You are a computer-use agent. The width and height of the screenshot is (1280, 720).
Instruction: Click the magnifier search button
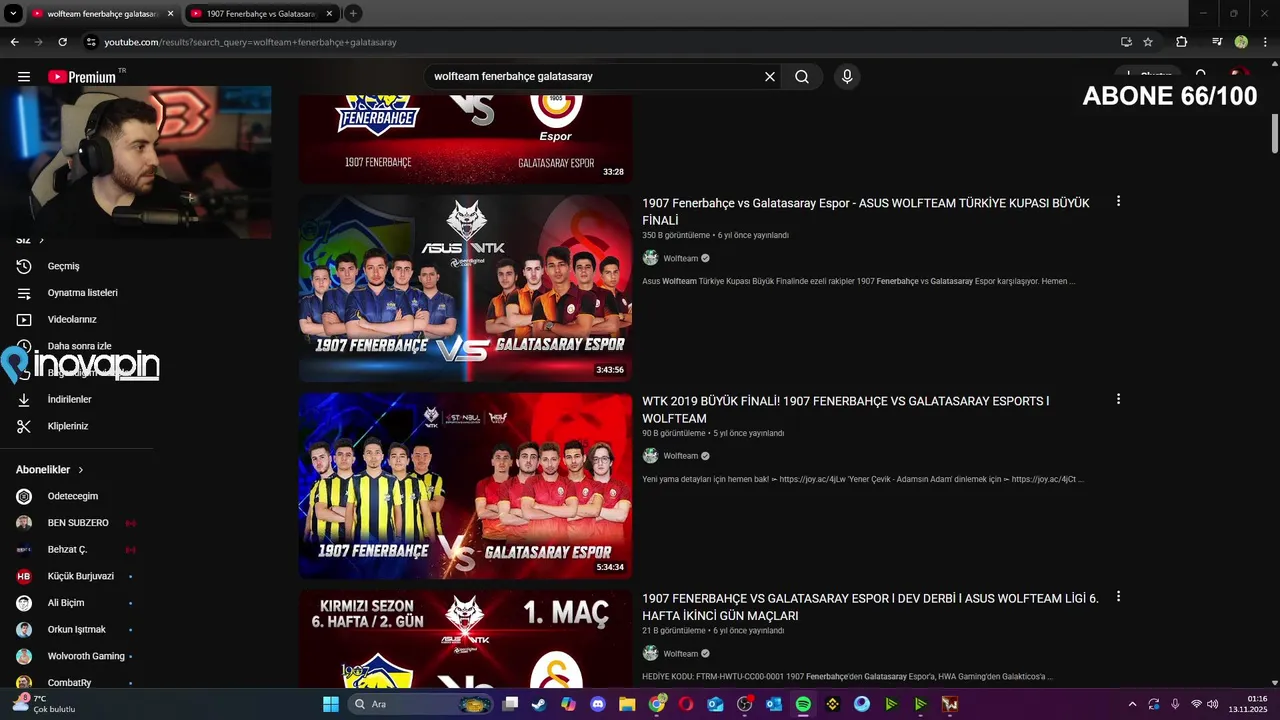(x=802, y=77)
